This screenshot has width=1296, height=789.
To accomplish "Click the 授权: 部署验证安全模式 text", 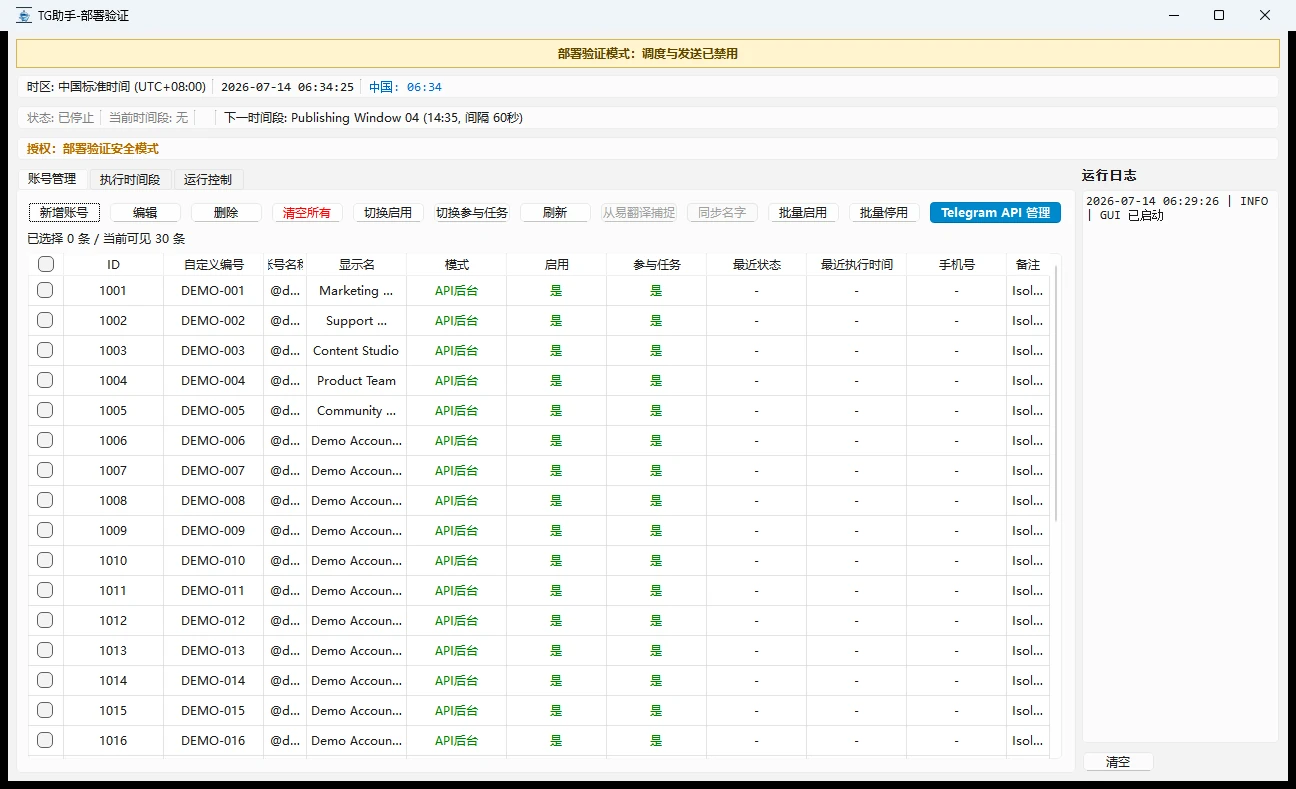I will point(93,149).
